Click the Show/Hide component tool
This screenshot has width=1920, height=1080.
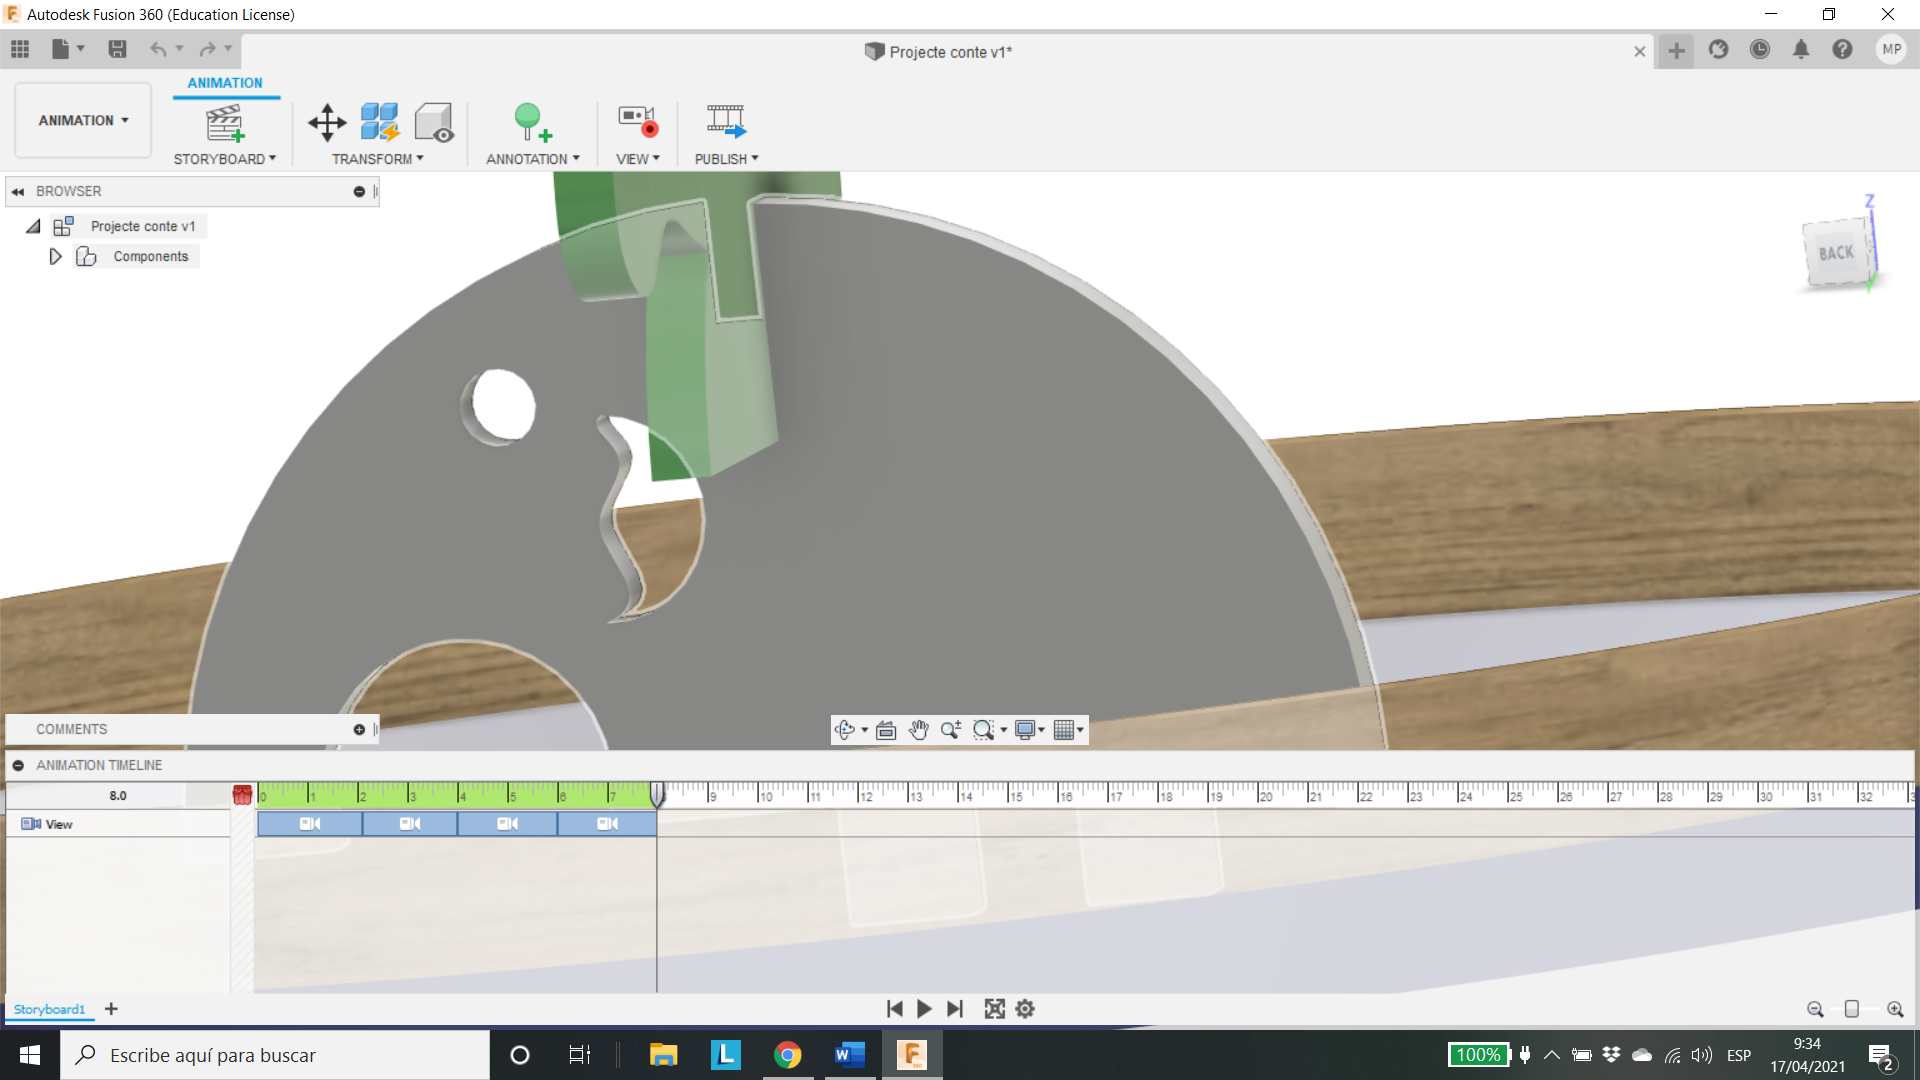[x=434, y=123]
